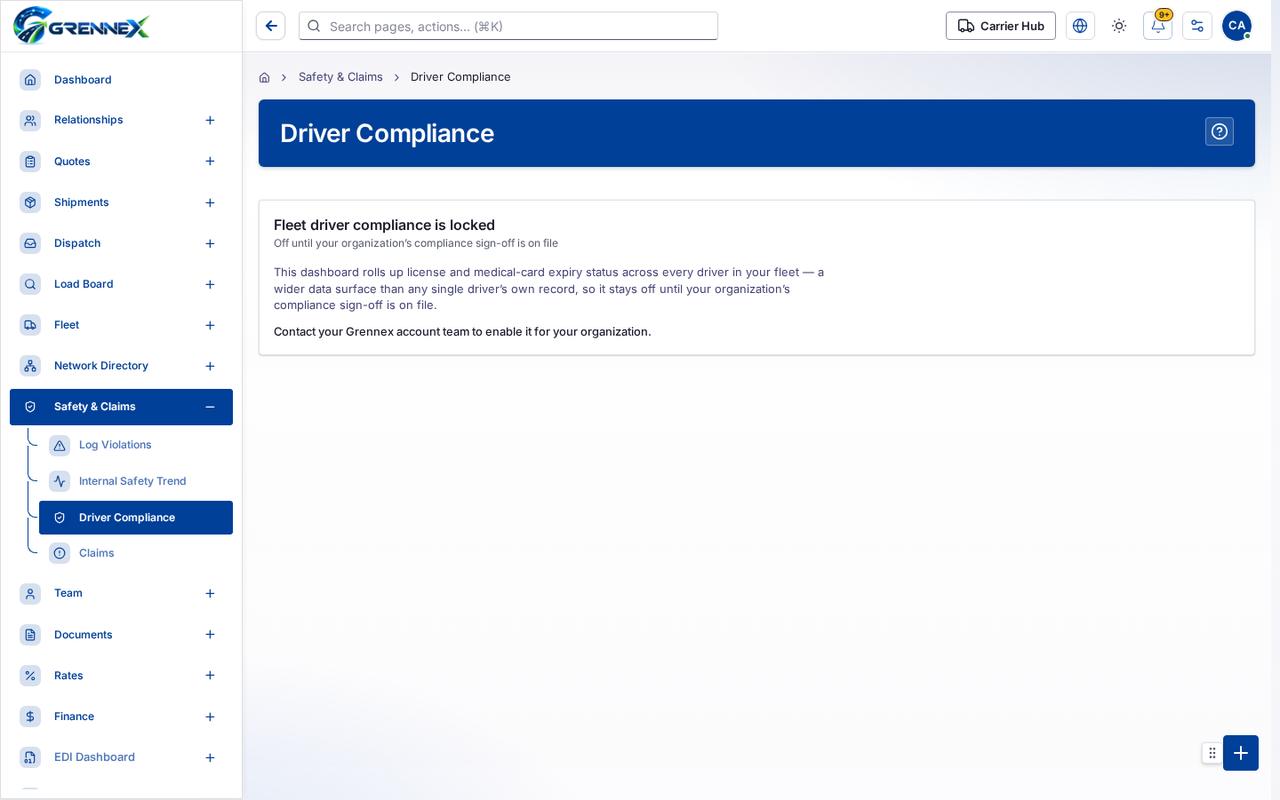Expand the Documents plus sign
1280x800 pixels.
coord(210,635)
